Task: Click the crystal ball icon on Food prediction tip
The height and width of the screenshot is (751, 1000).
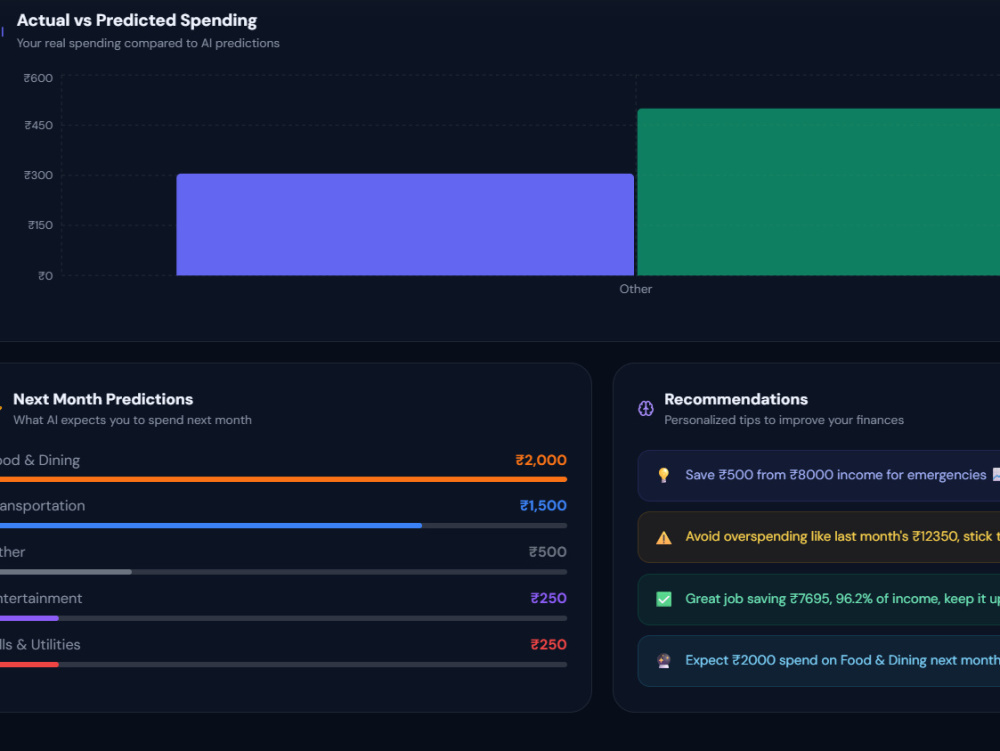Action: [663, 660]
